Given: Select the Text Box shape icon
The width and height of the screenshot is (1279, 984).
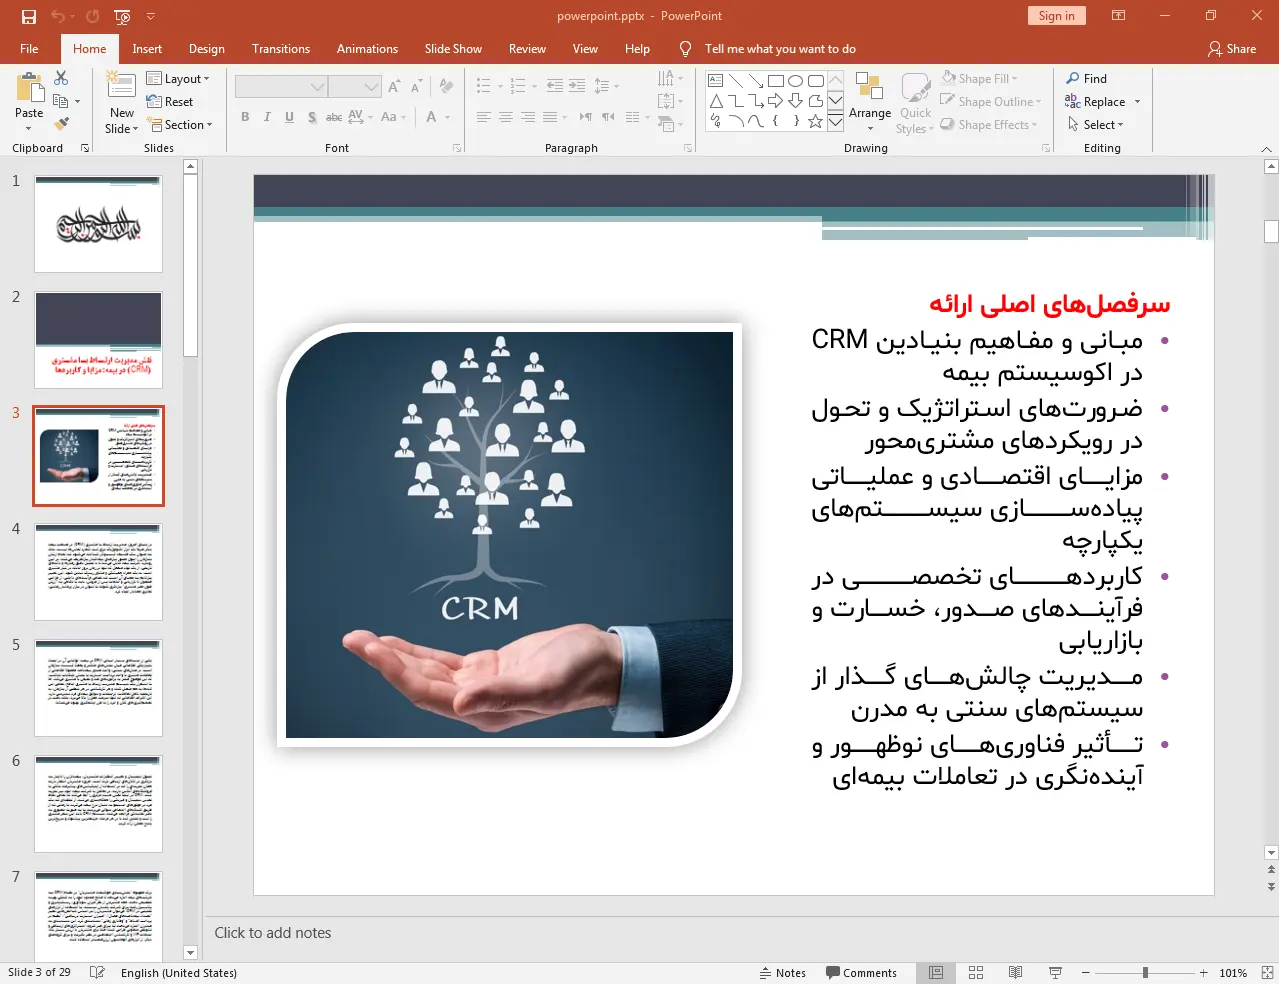Looking at the screenshot, I should [x=715, y=80].
